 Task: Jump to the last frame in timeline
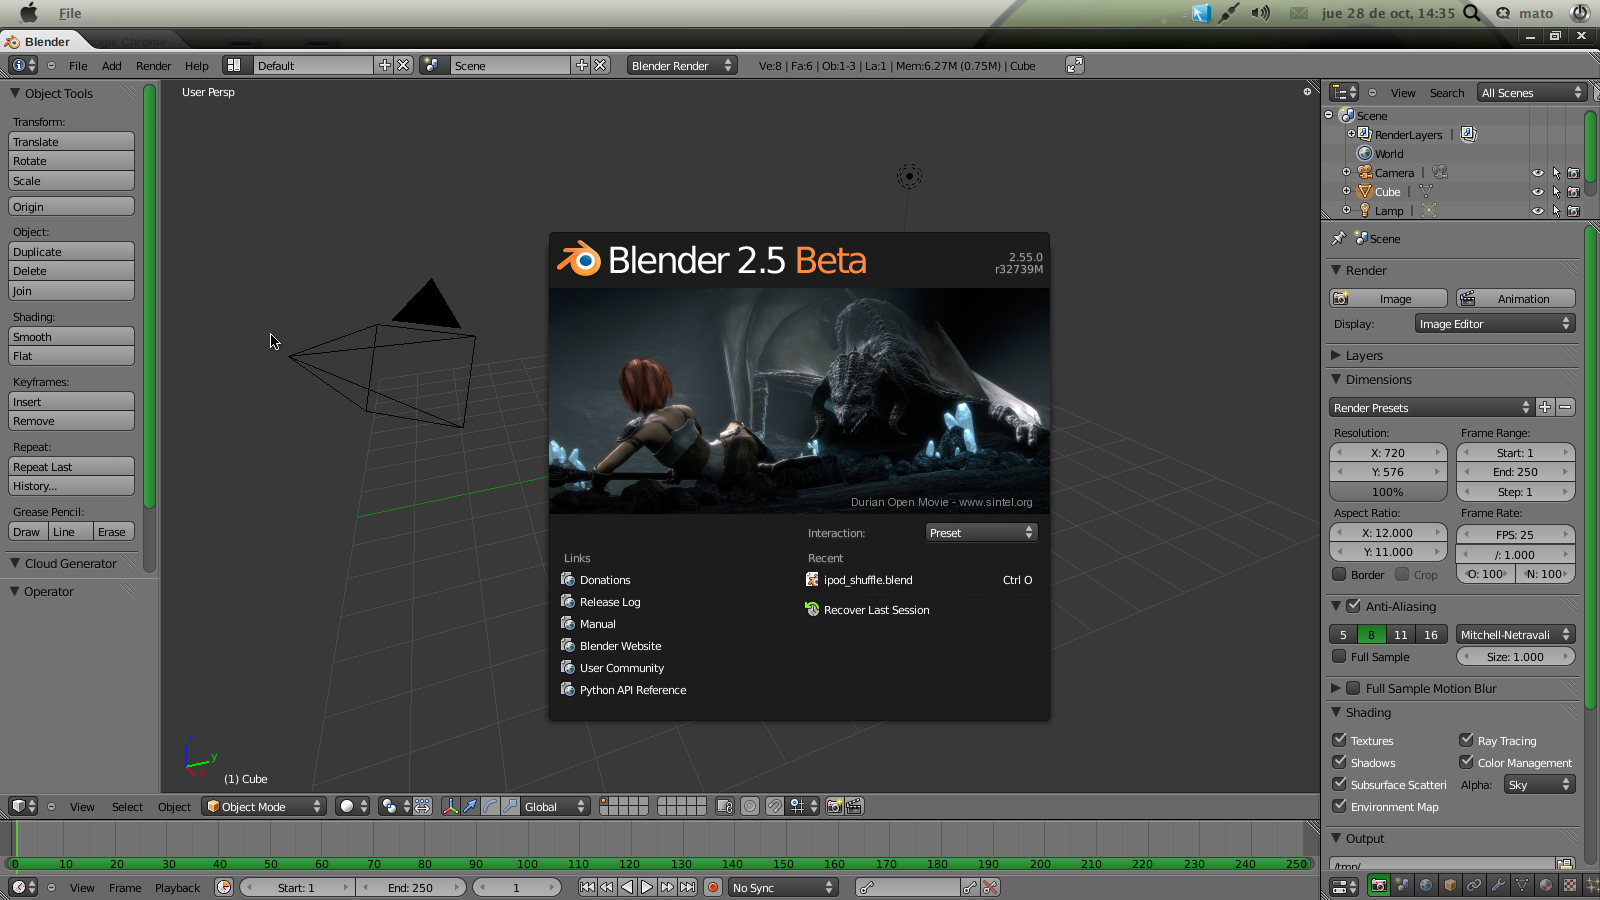688,887
